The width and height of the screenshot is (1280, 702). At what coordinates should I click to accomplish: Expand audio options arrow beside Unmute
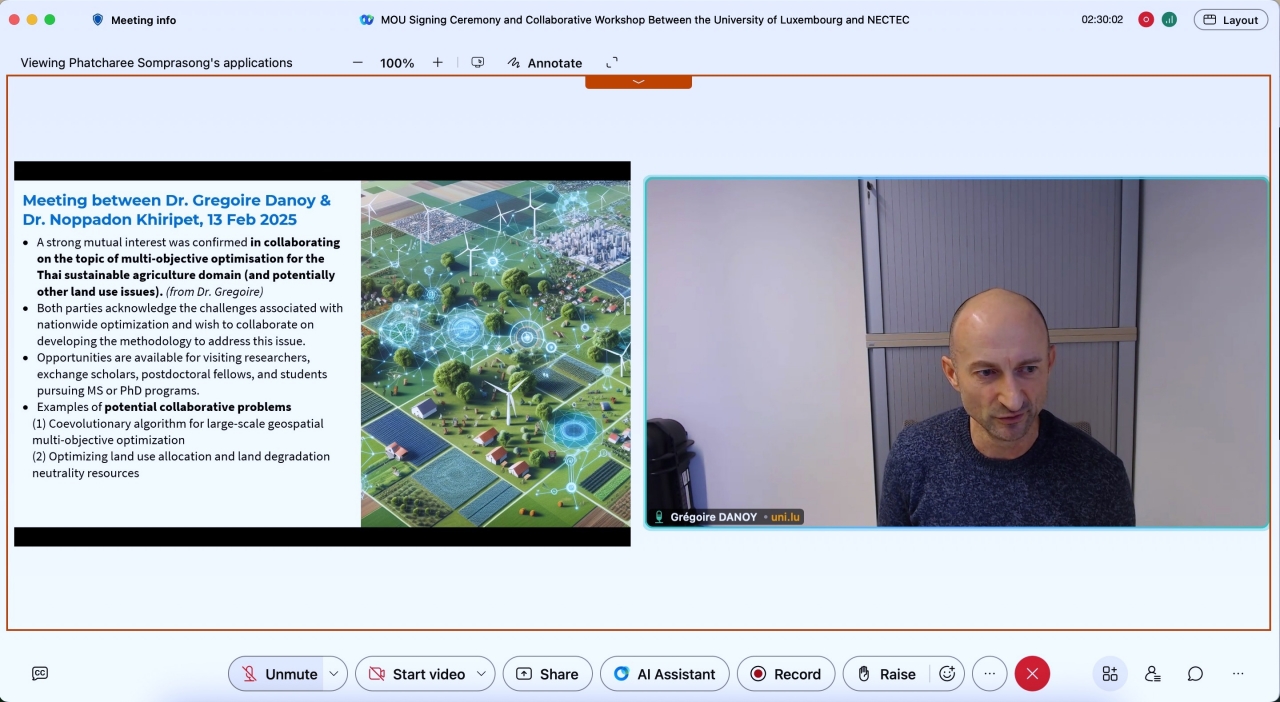click(x=335, y=674)
